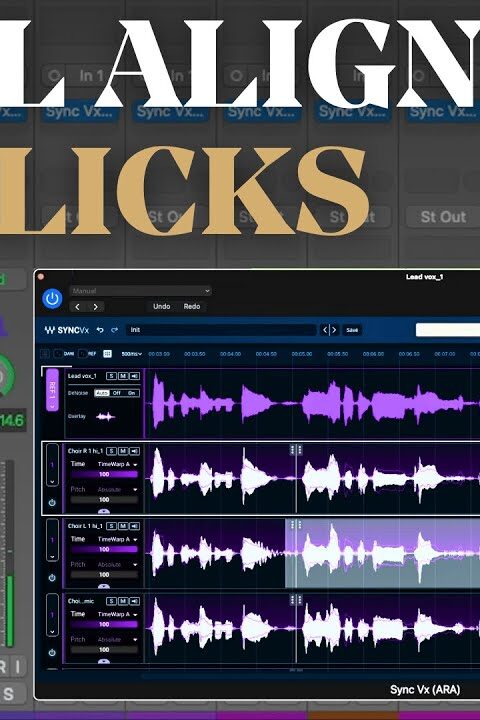The image size is (480, 720).
Task: Click the Overlay waveform icon
Action: click(x=105, y=416)
